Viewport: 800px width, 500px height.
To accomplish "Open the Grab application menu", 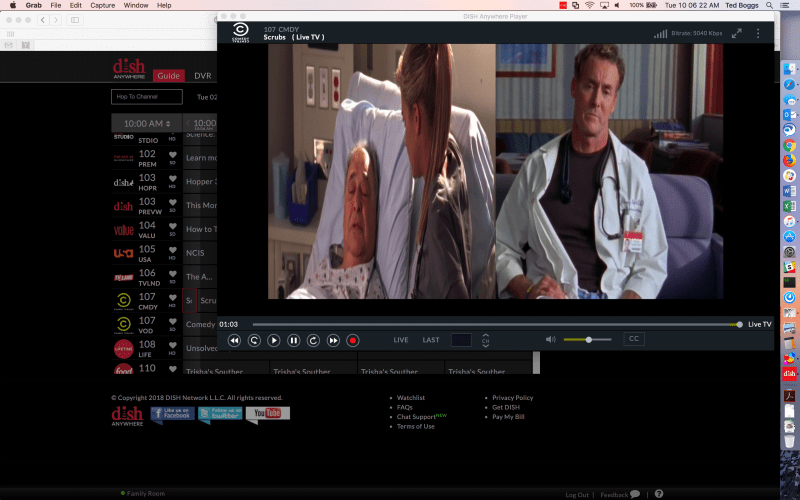I will click(x=34, y=5).
